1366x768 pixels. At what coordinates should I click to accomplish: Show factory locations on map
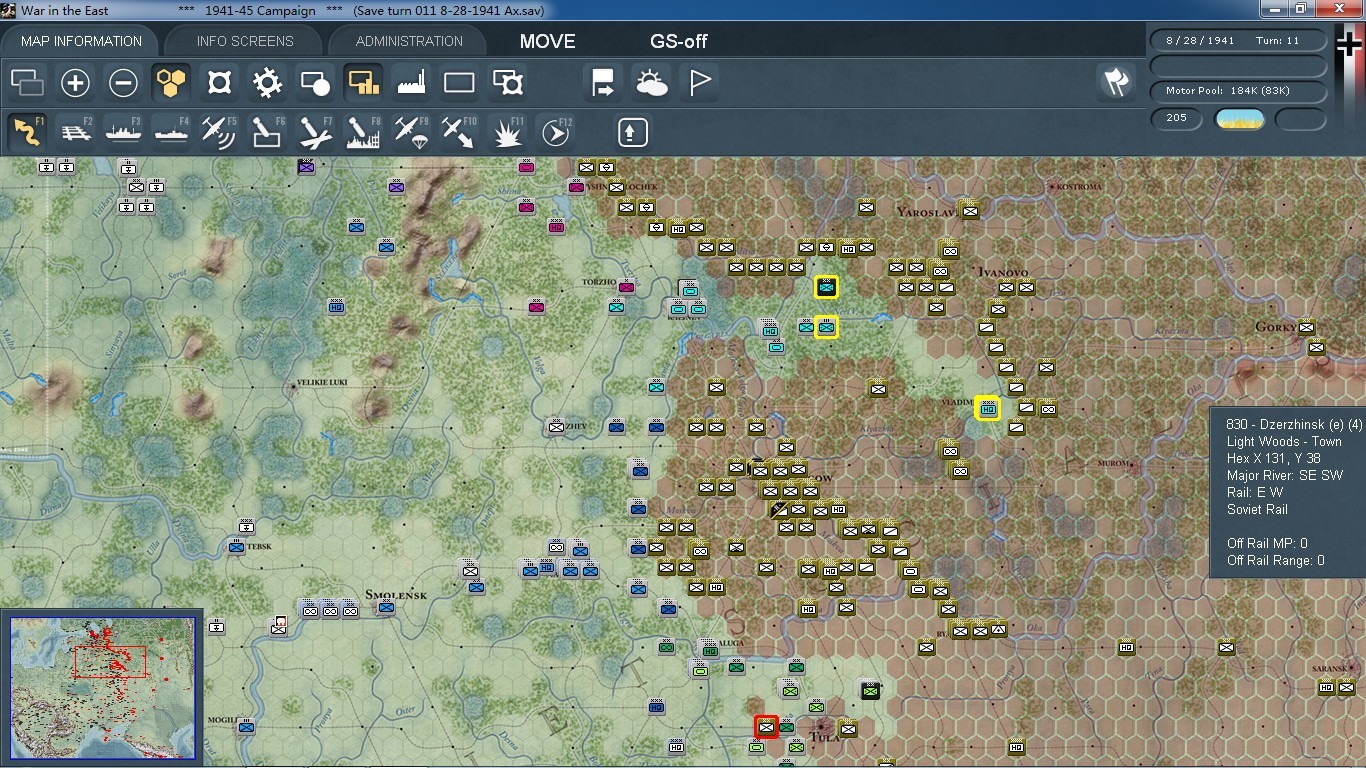[412, 82]
